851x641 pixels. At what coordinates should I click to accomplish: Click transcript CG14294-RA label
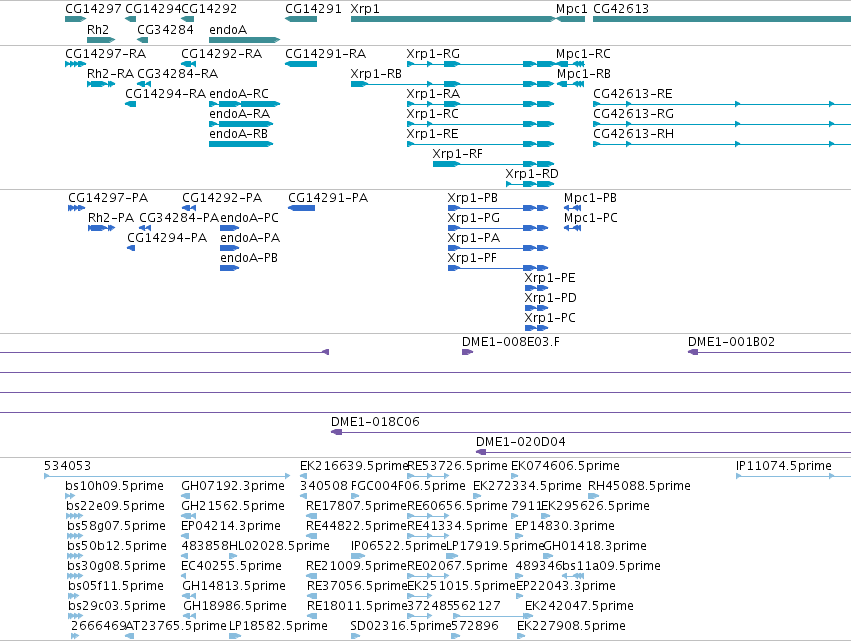coord(166,94)
